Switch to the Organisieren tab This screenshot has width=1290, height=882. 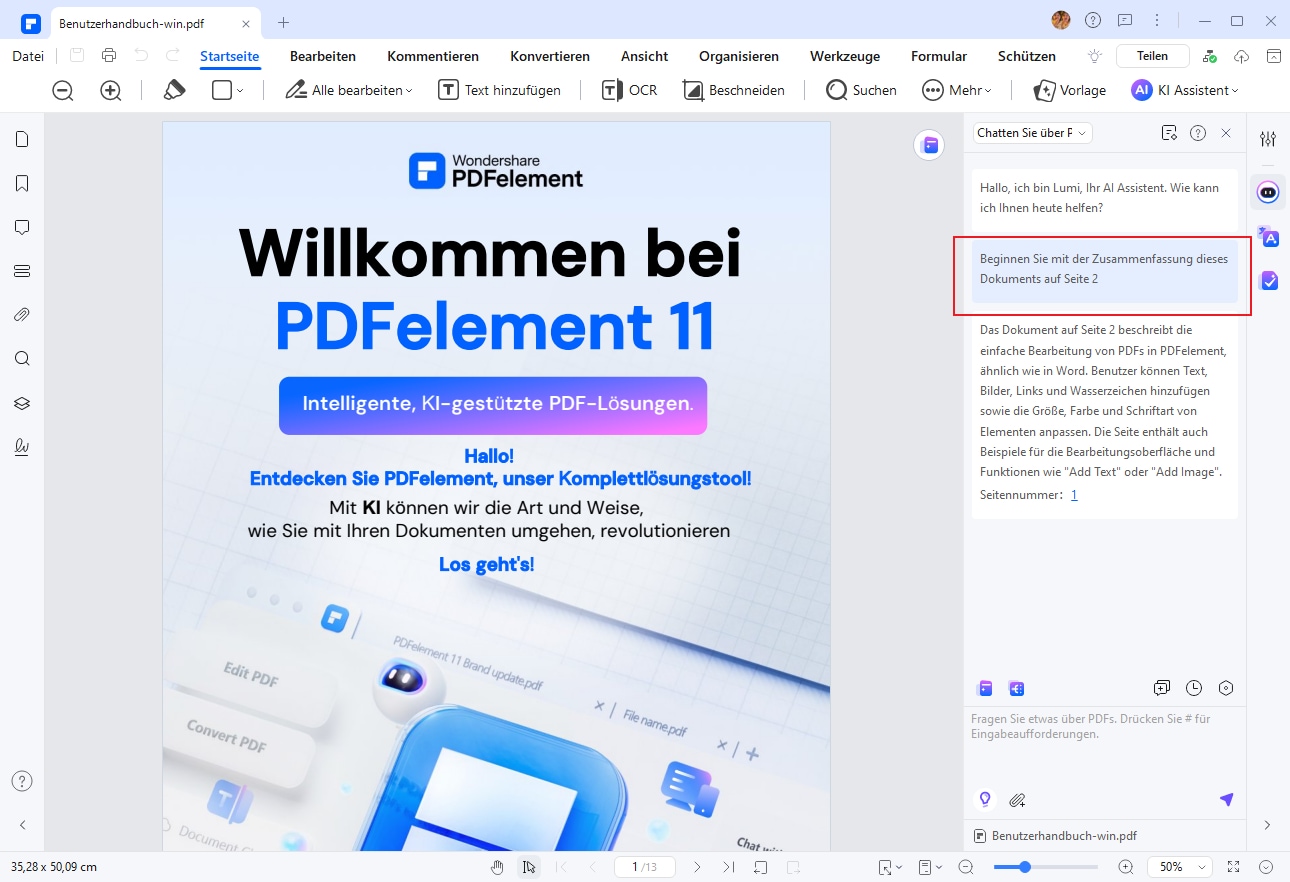739,56
